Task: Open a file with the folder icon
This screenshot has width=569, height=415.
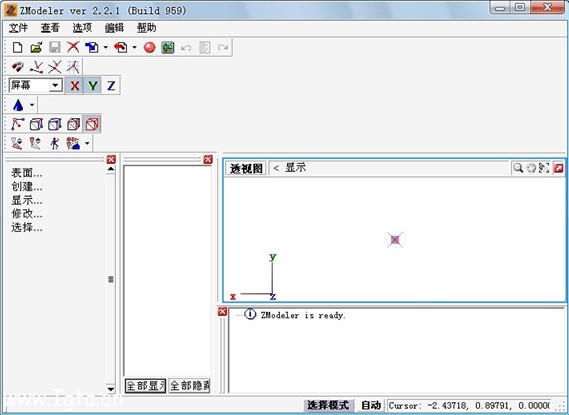Action: [x=36, y=48]
